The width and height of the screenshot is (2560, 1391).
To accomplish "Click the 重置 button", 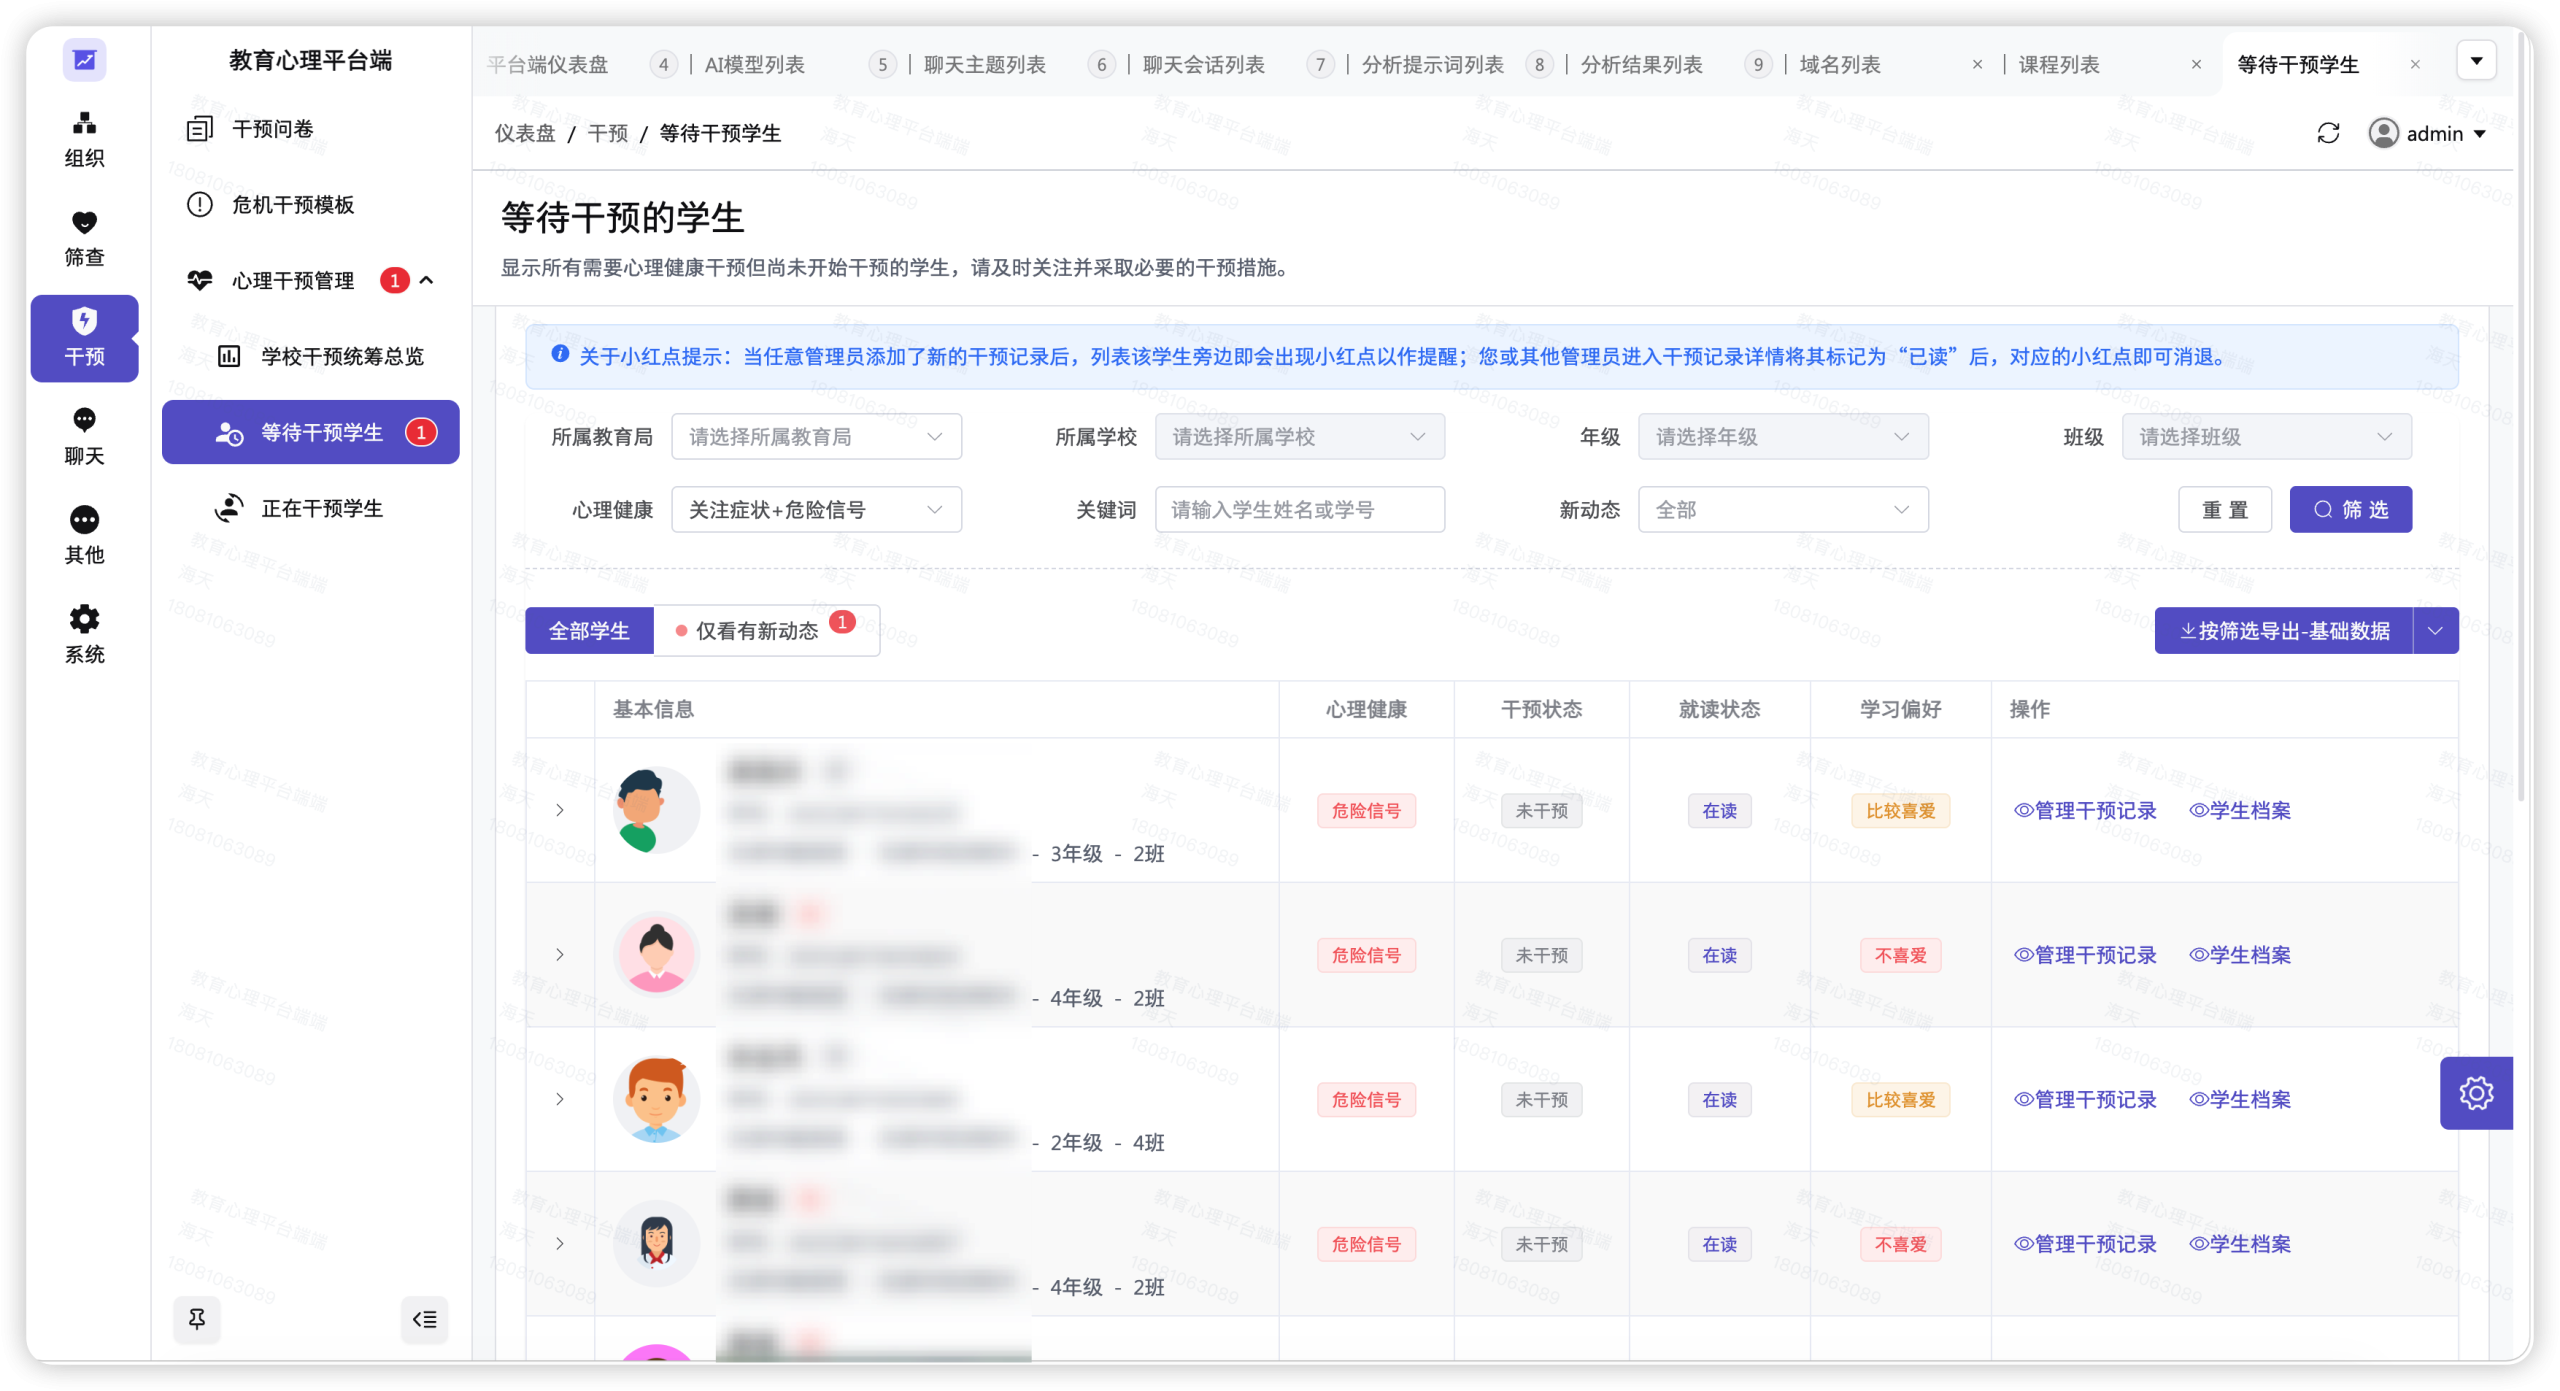I will (x=2224, y=509).
